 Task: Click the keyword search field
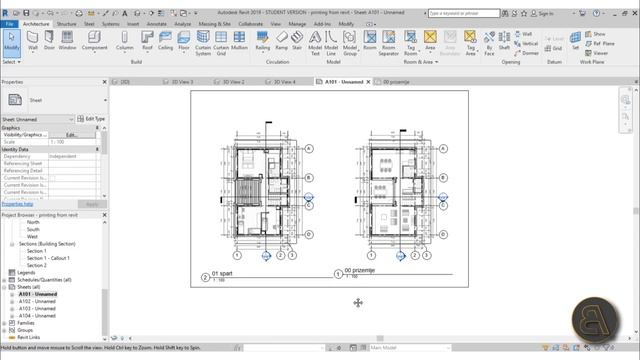pyautogui.click(x=464, y=13)
